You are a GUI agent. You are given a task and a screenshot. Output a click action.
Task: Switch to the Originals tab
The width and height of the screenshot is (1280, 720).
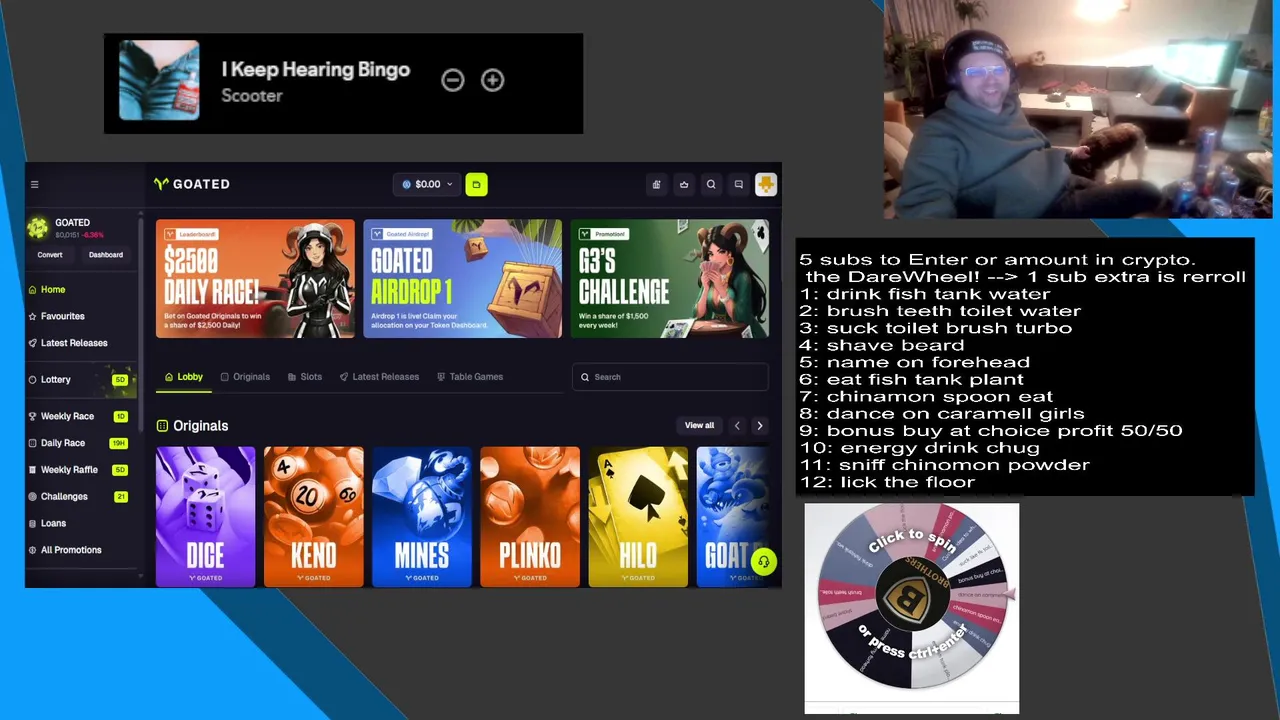tap(245, 377)
